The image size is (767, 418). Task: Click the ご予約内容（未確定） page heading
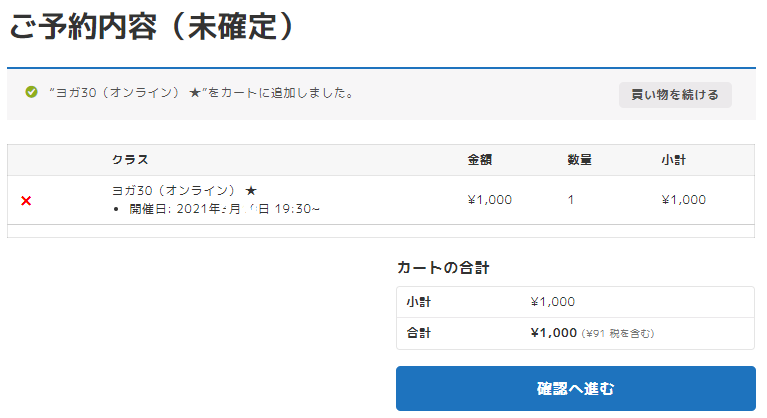153,26
